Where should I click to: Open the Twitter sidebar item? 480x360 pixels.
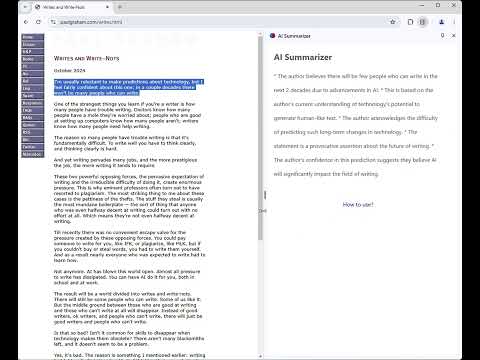33,147
